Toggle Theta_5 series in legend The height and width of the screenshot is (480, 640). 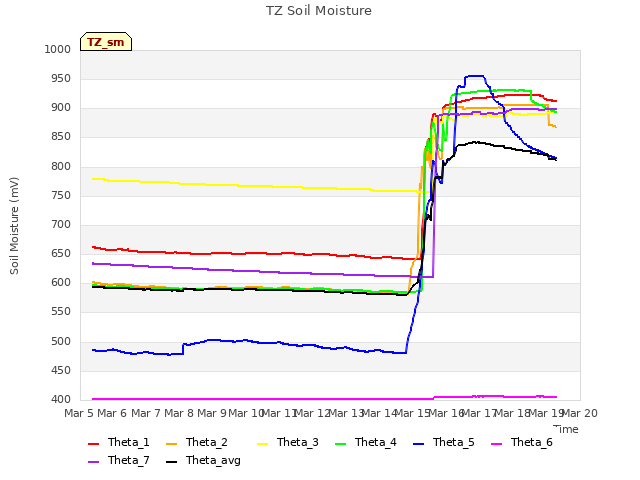pyautogui.click(x=444, y=442)
